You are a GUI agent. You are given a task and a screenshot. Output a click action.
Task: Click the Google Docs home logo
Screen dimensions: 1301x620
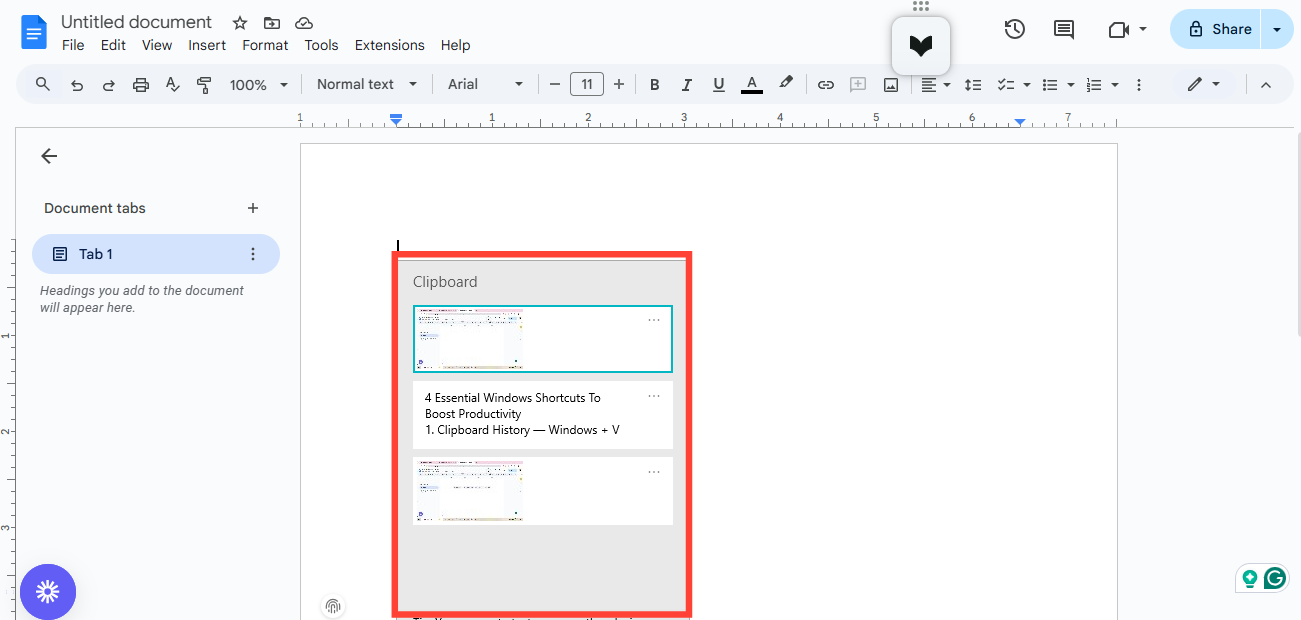coord(34,32)
